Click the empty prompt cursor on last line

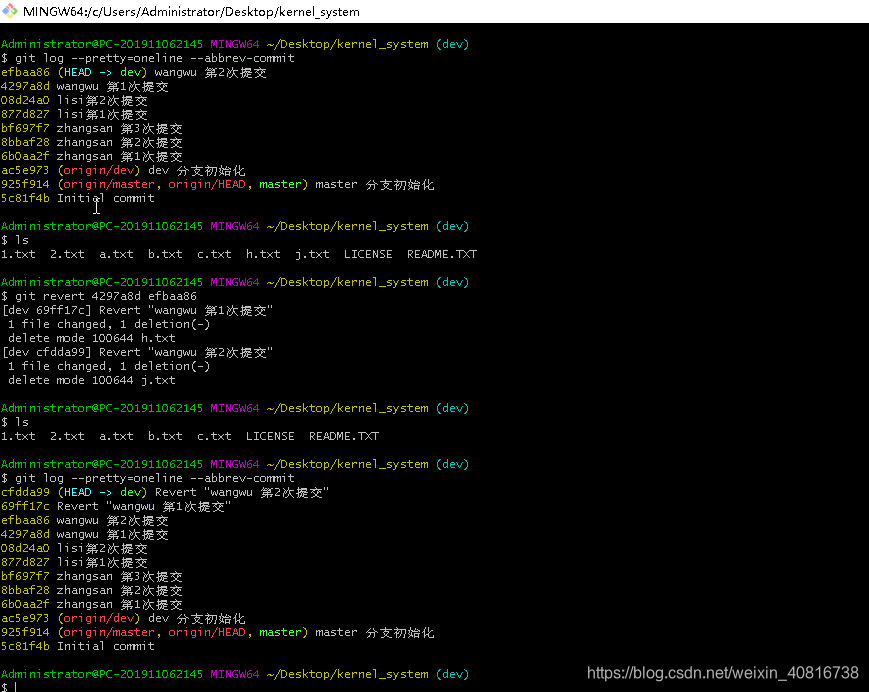click(16, 687)
